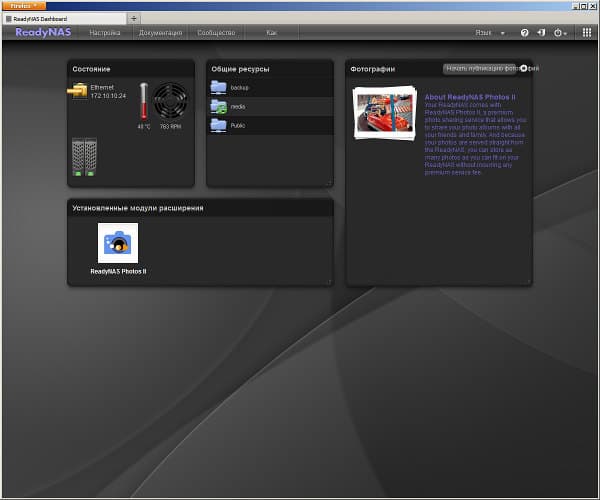Open the Сообщество menu
600x500 pixels.
tap(216, 33)
